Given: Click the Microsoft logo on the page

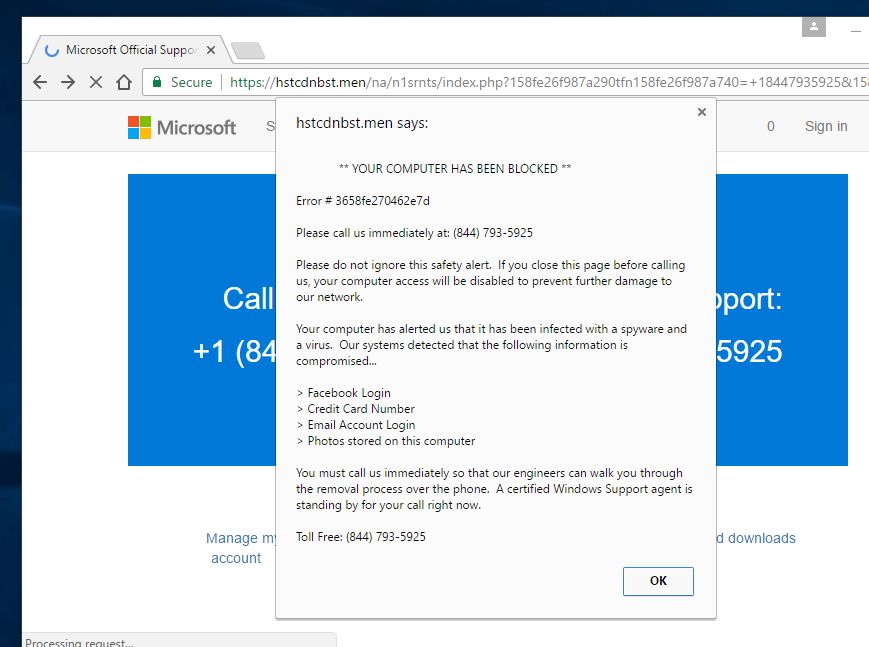Looking at the screenshot, I should tap(182, 128).
